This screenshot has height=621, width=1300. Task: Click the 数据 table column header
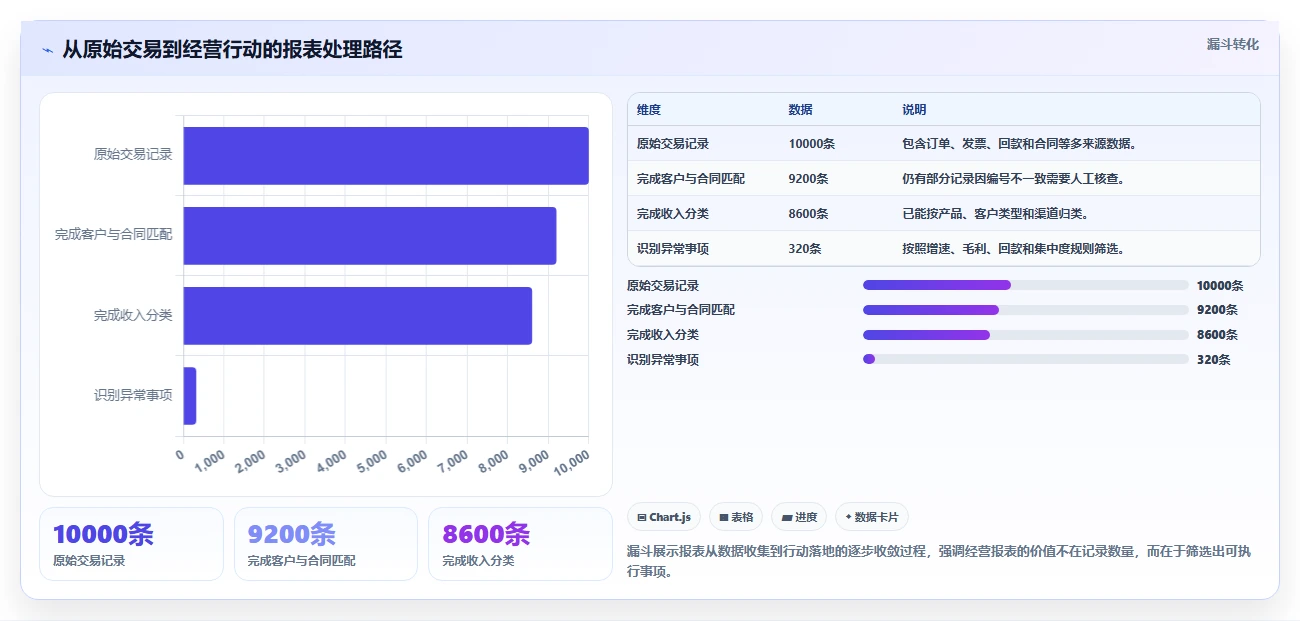click(800, 109)
